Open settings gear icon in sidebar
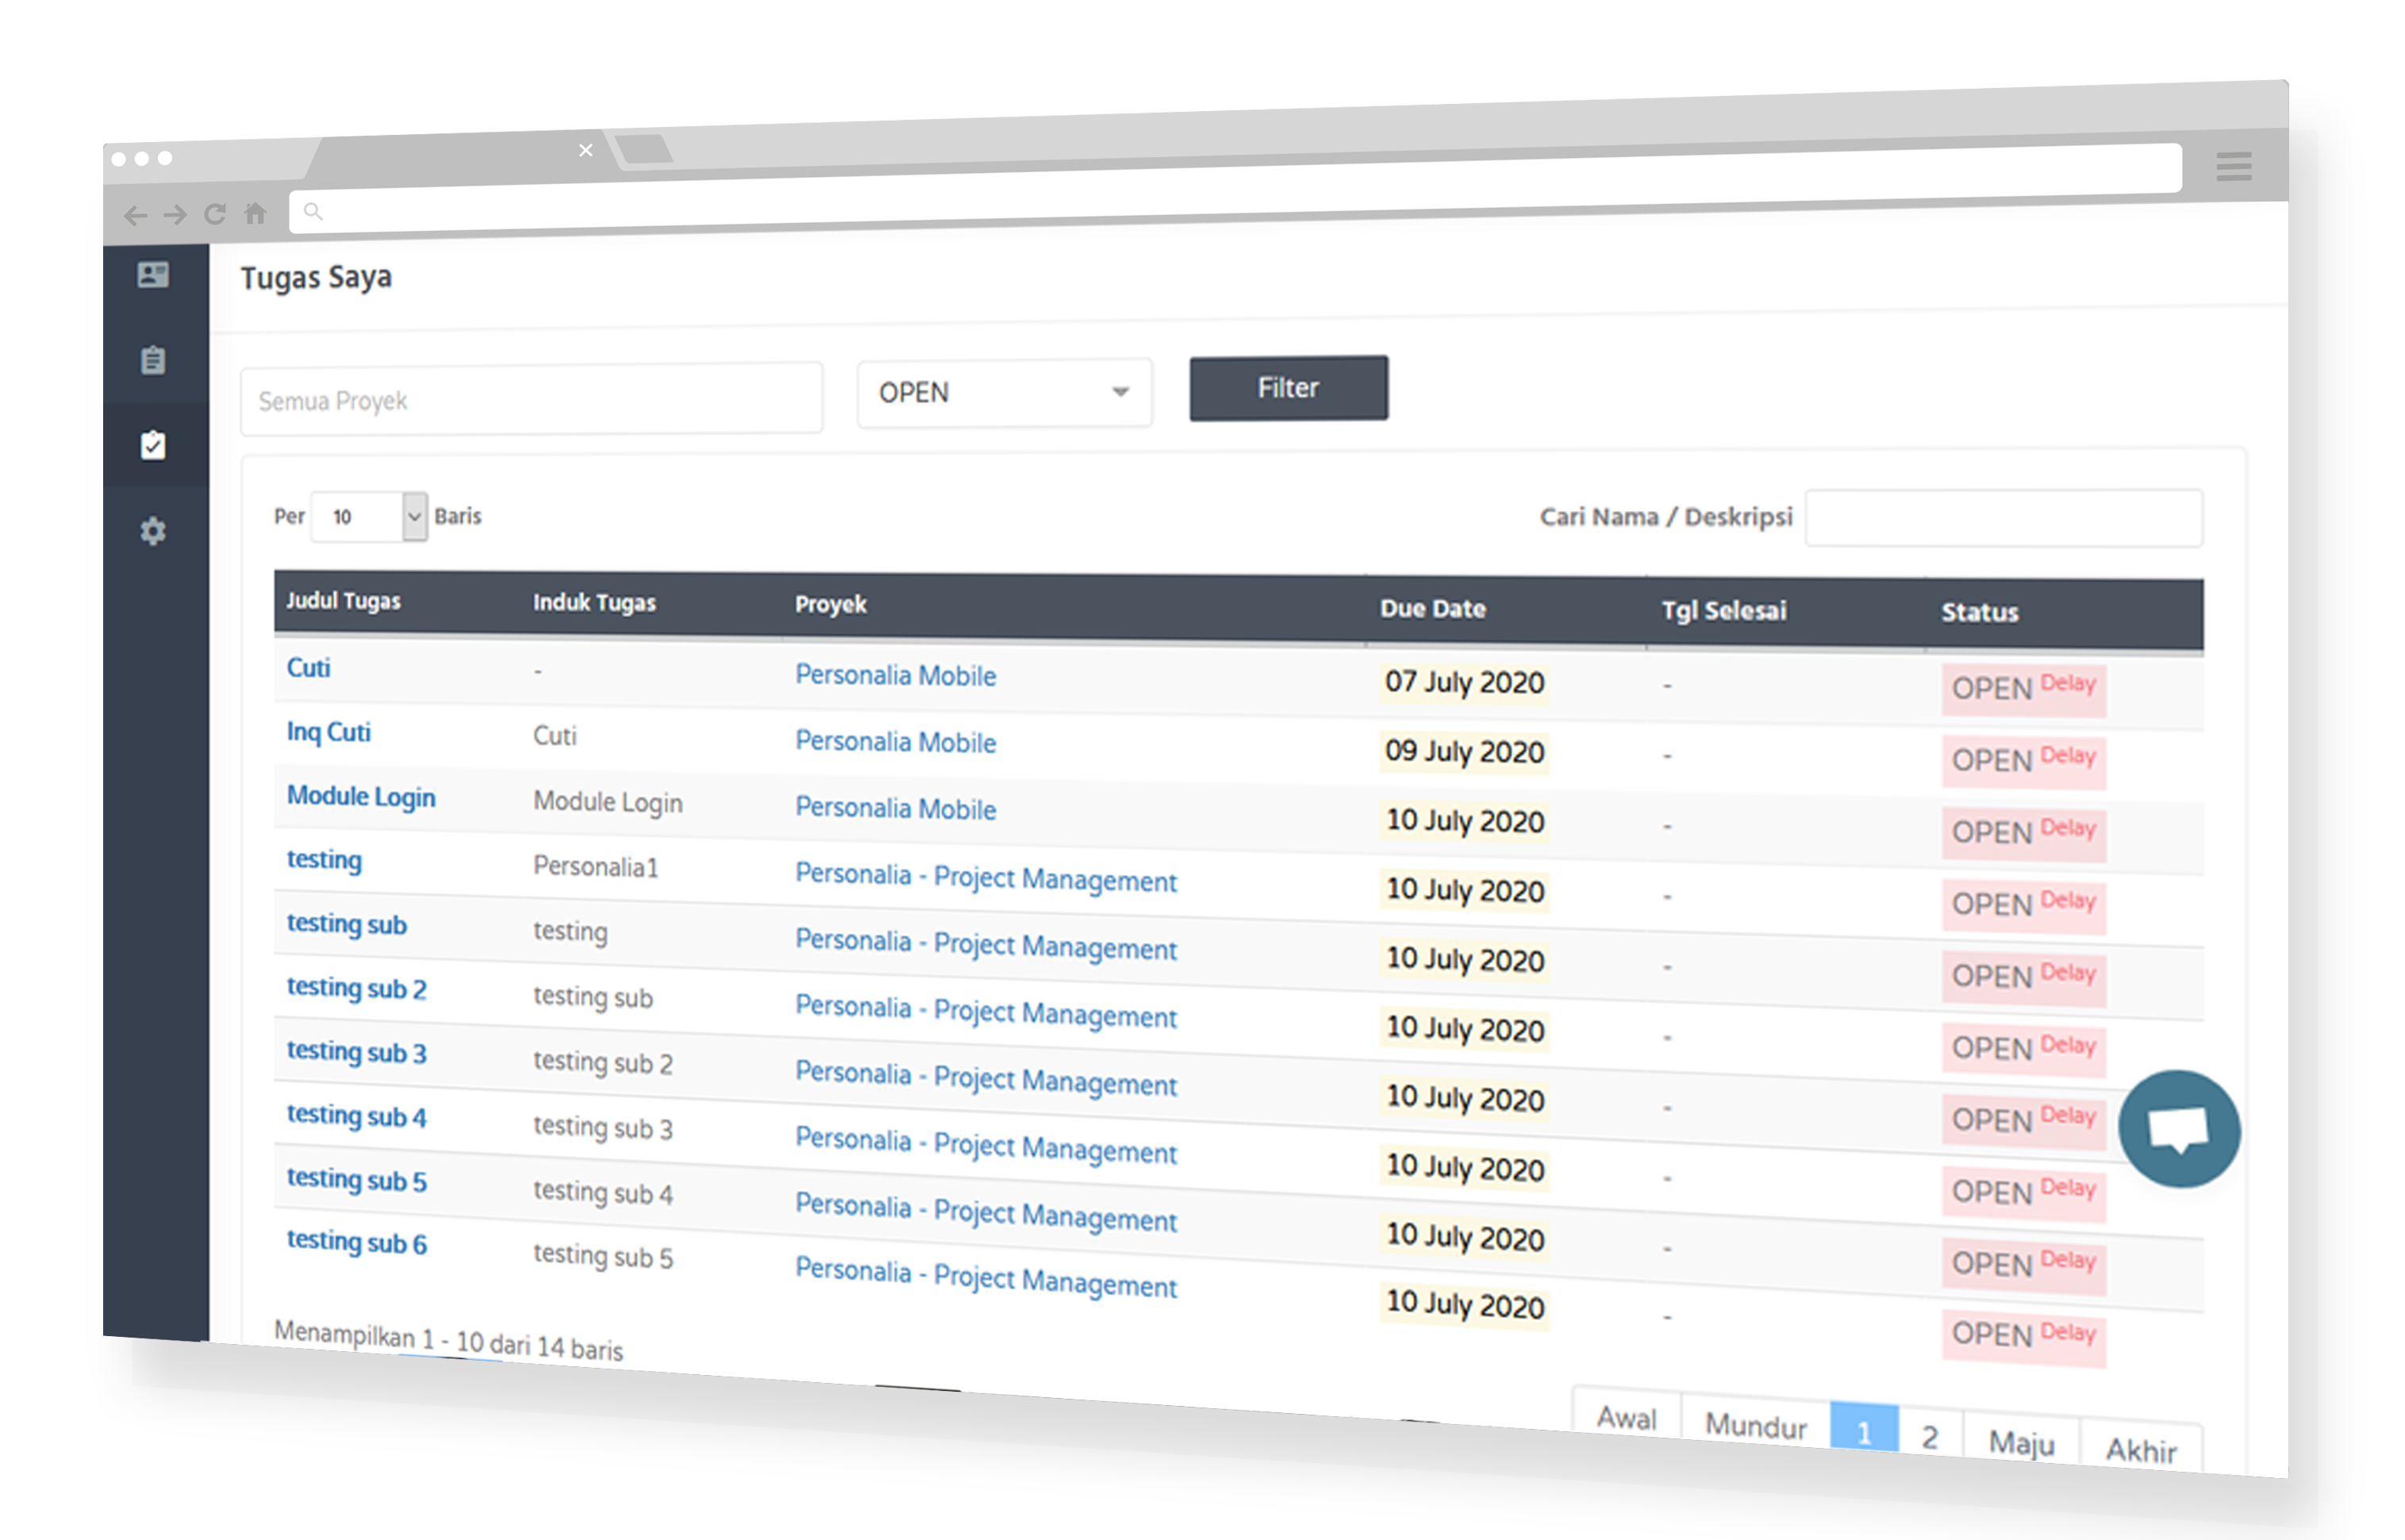 (x=153, y=531)
